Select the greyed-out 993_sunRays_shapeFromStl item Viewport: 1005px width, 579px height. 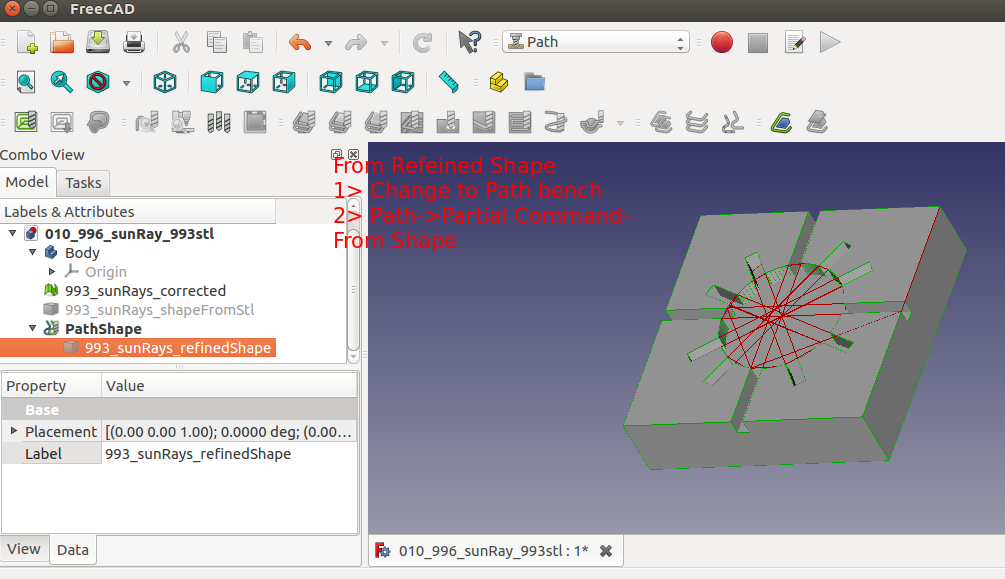pos(159,310)
